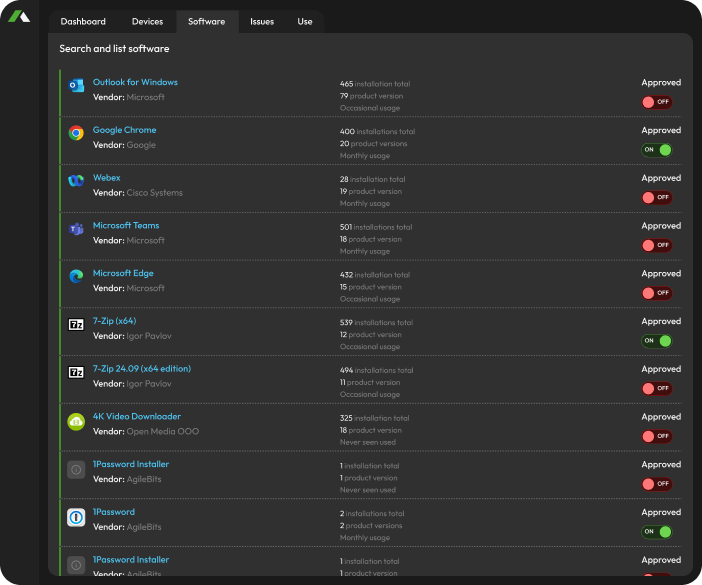Enable approval for 1Password Installer above 1Password
702x585 pixels.
click(x=657, y=484)
